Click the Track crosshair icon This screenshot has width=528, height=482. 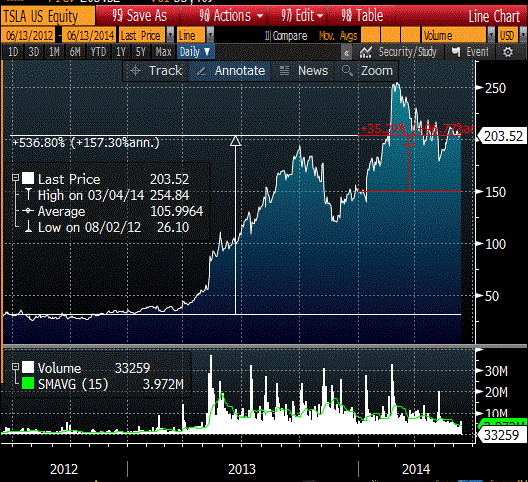pos(135,71)
